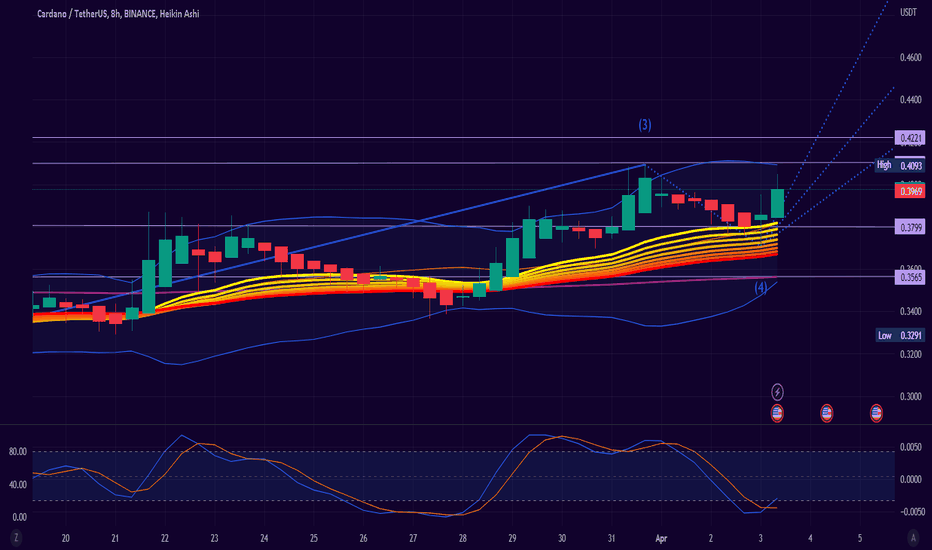
Task: Click the USDT currency label
Action: [x=908, y=12]
